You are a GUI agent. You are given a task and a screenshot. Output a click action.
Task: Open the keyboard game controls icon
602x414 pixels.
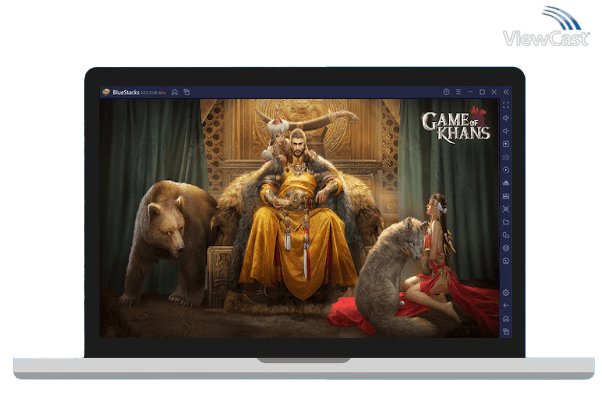pos(506,157)
